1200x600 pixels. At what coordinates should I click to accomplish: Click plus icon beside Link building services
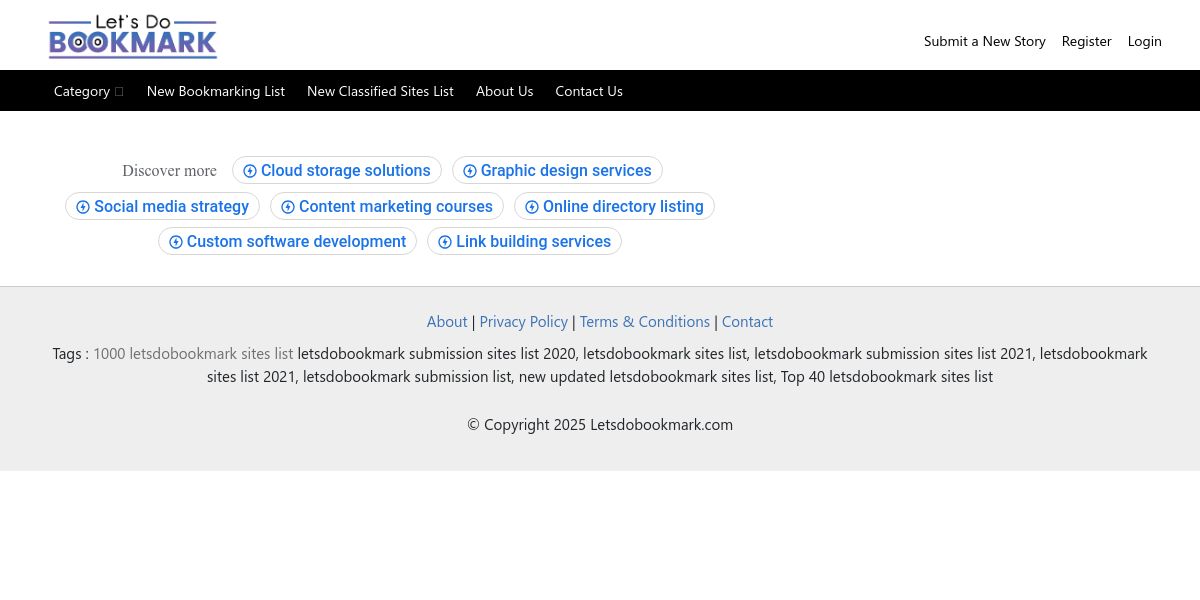click(x=445, y=242)
